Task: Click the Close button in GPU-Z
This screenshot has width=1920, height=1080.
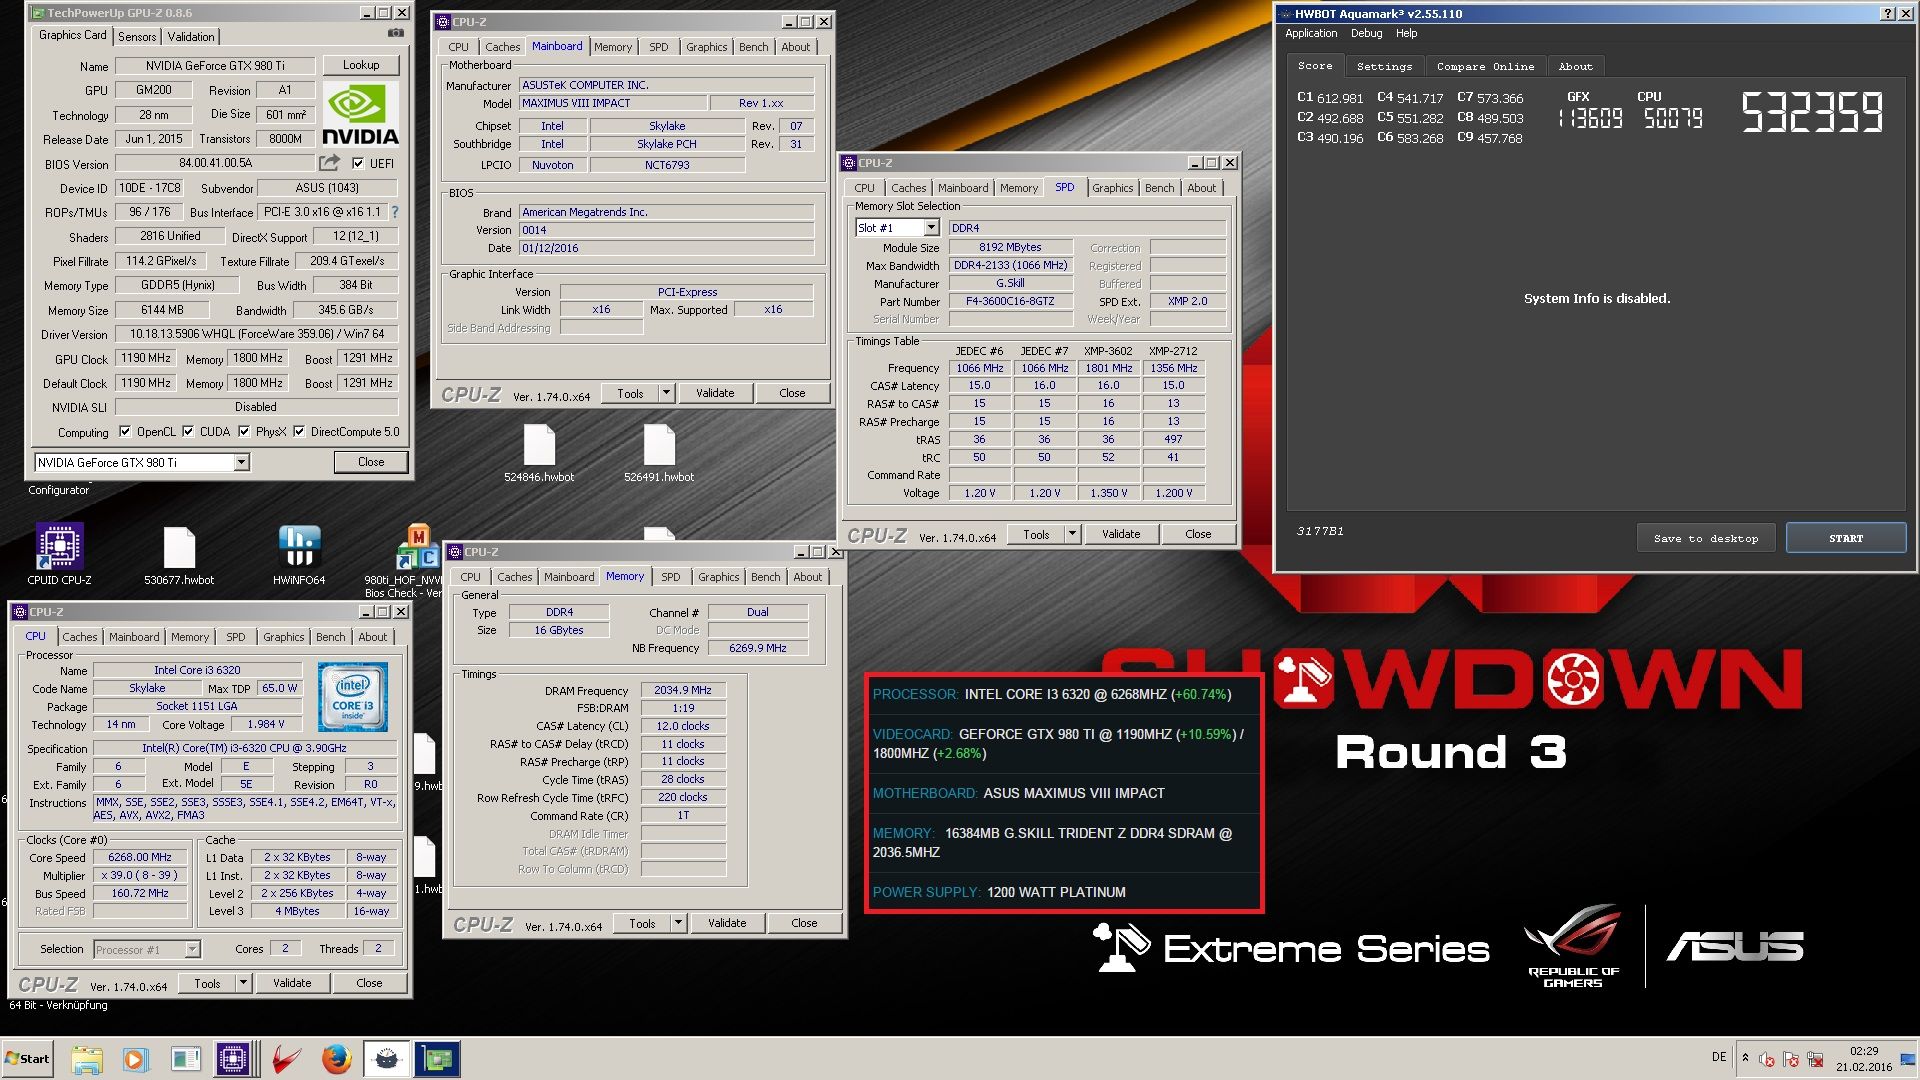Action: 371,462
